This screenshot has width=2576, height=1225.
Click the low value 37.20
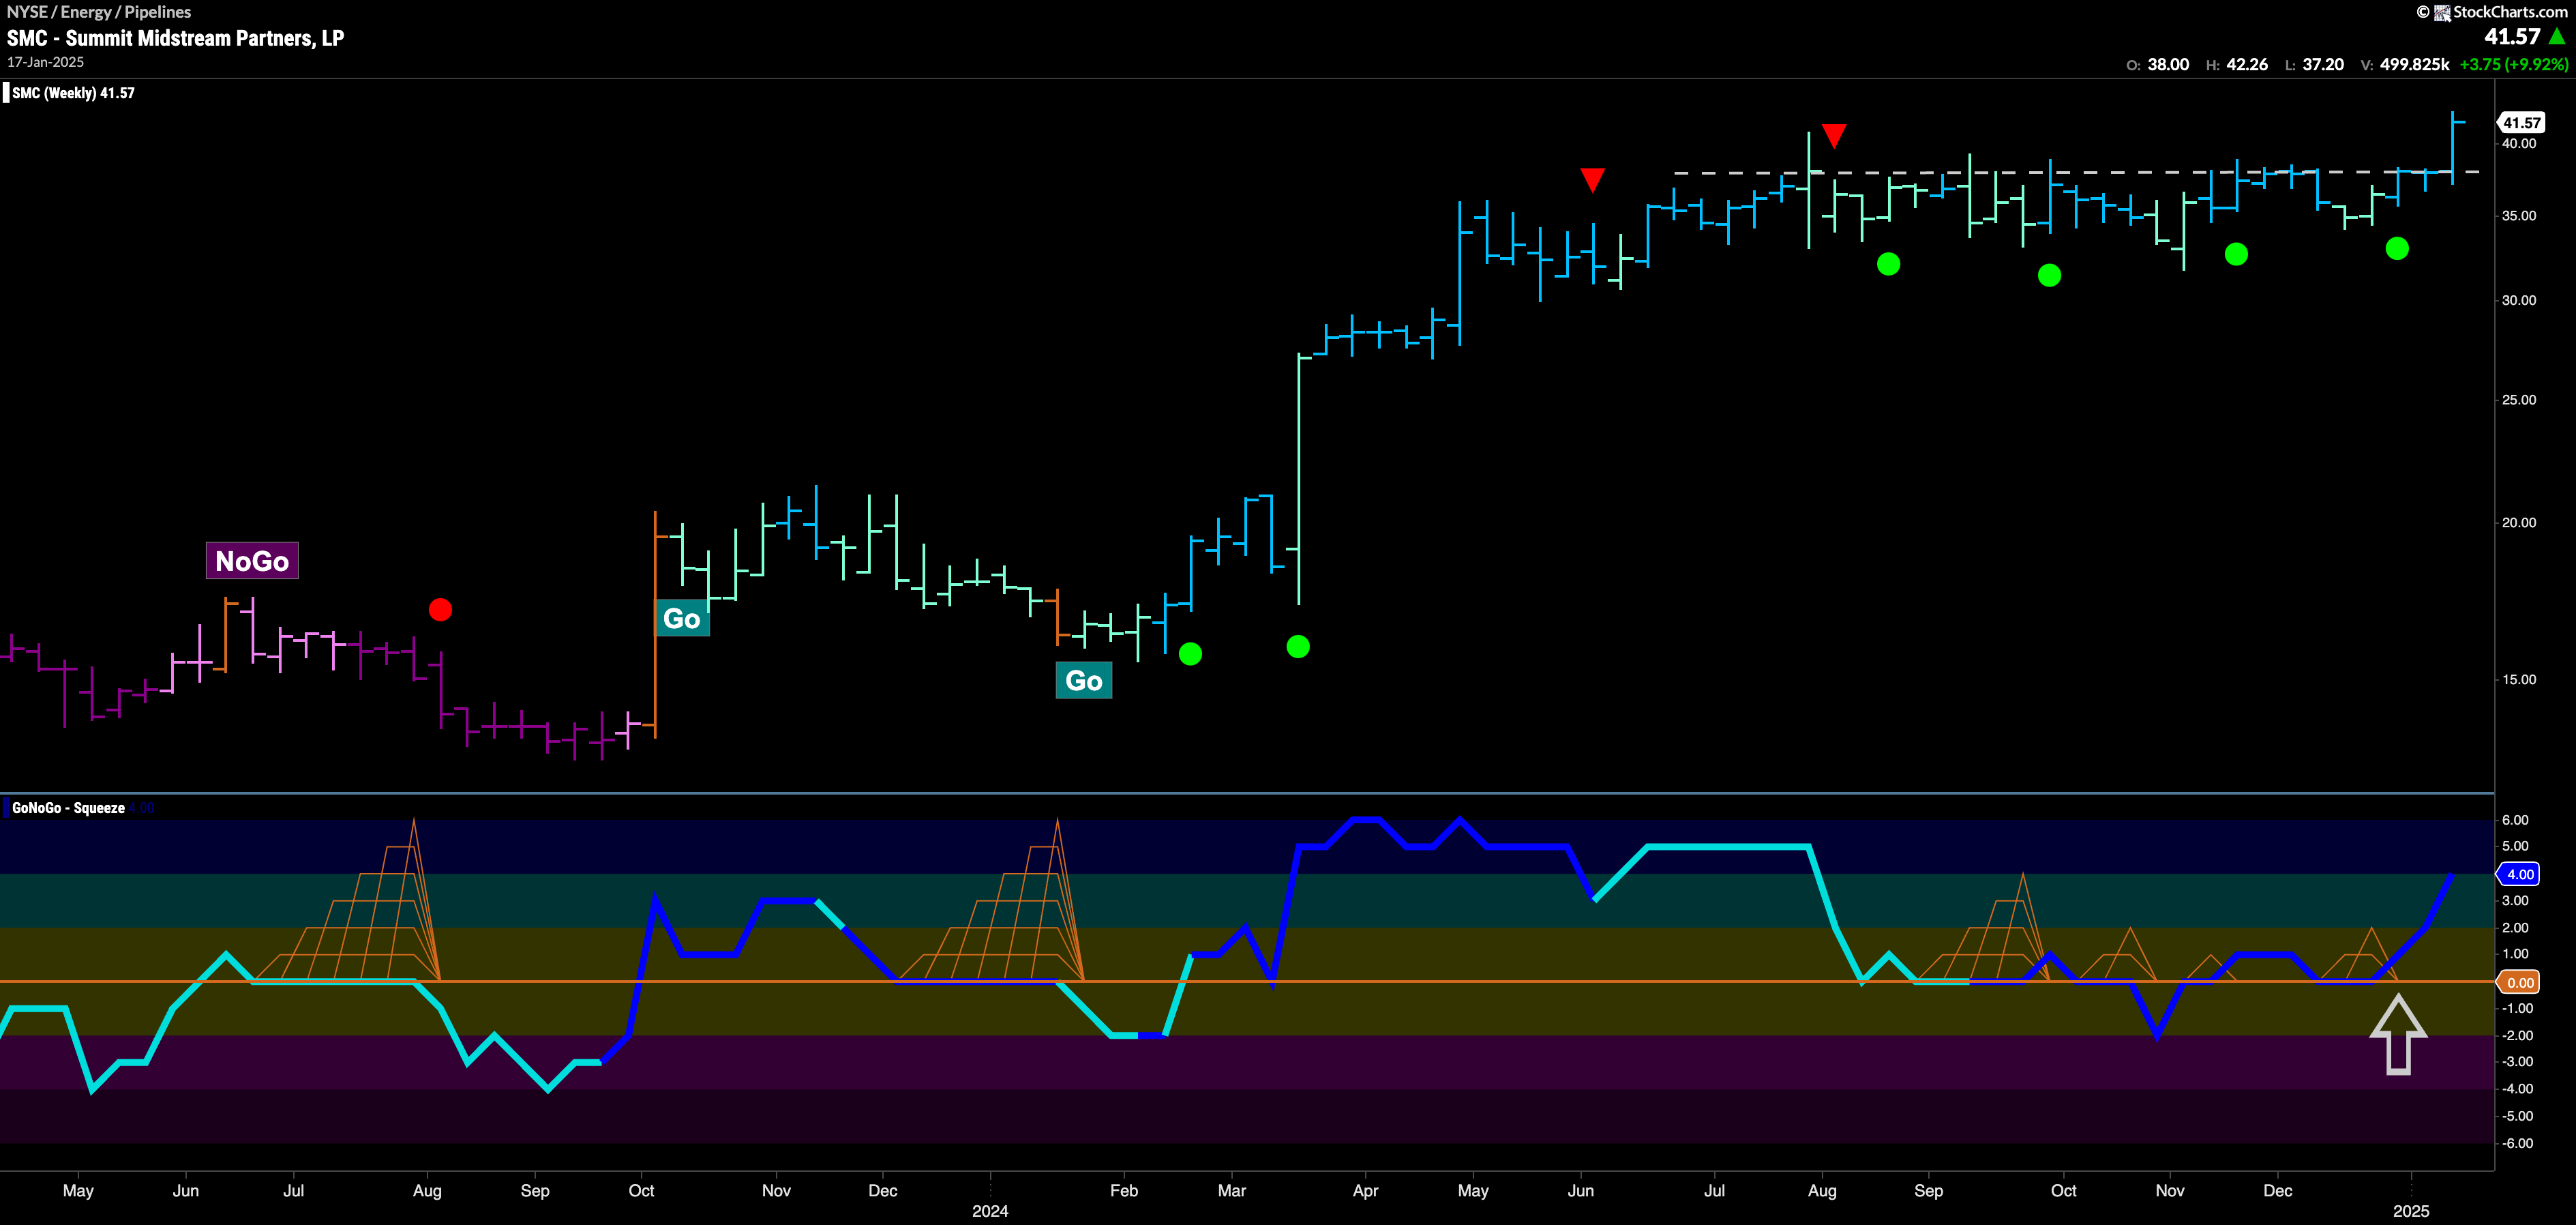pos(2323,64)
